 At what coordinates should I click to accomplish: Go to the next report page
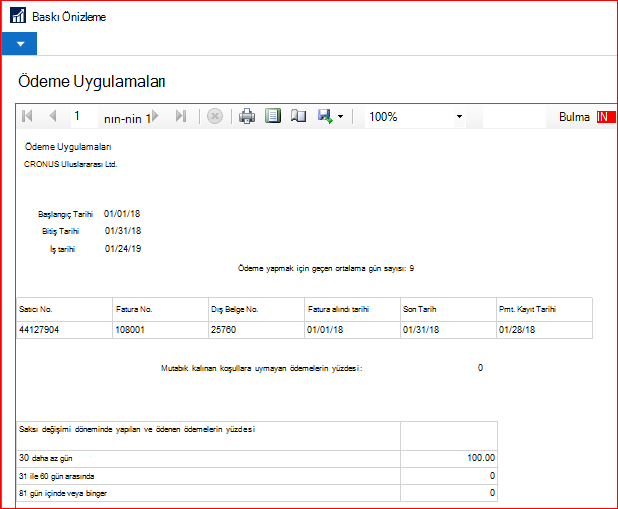155,116
